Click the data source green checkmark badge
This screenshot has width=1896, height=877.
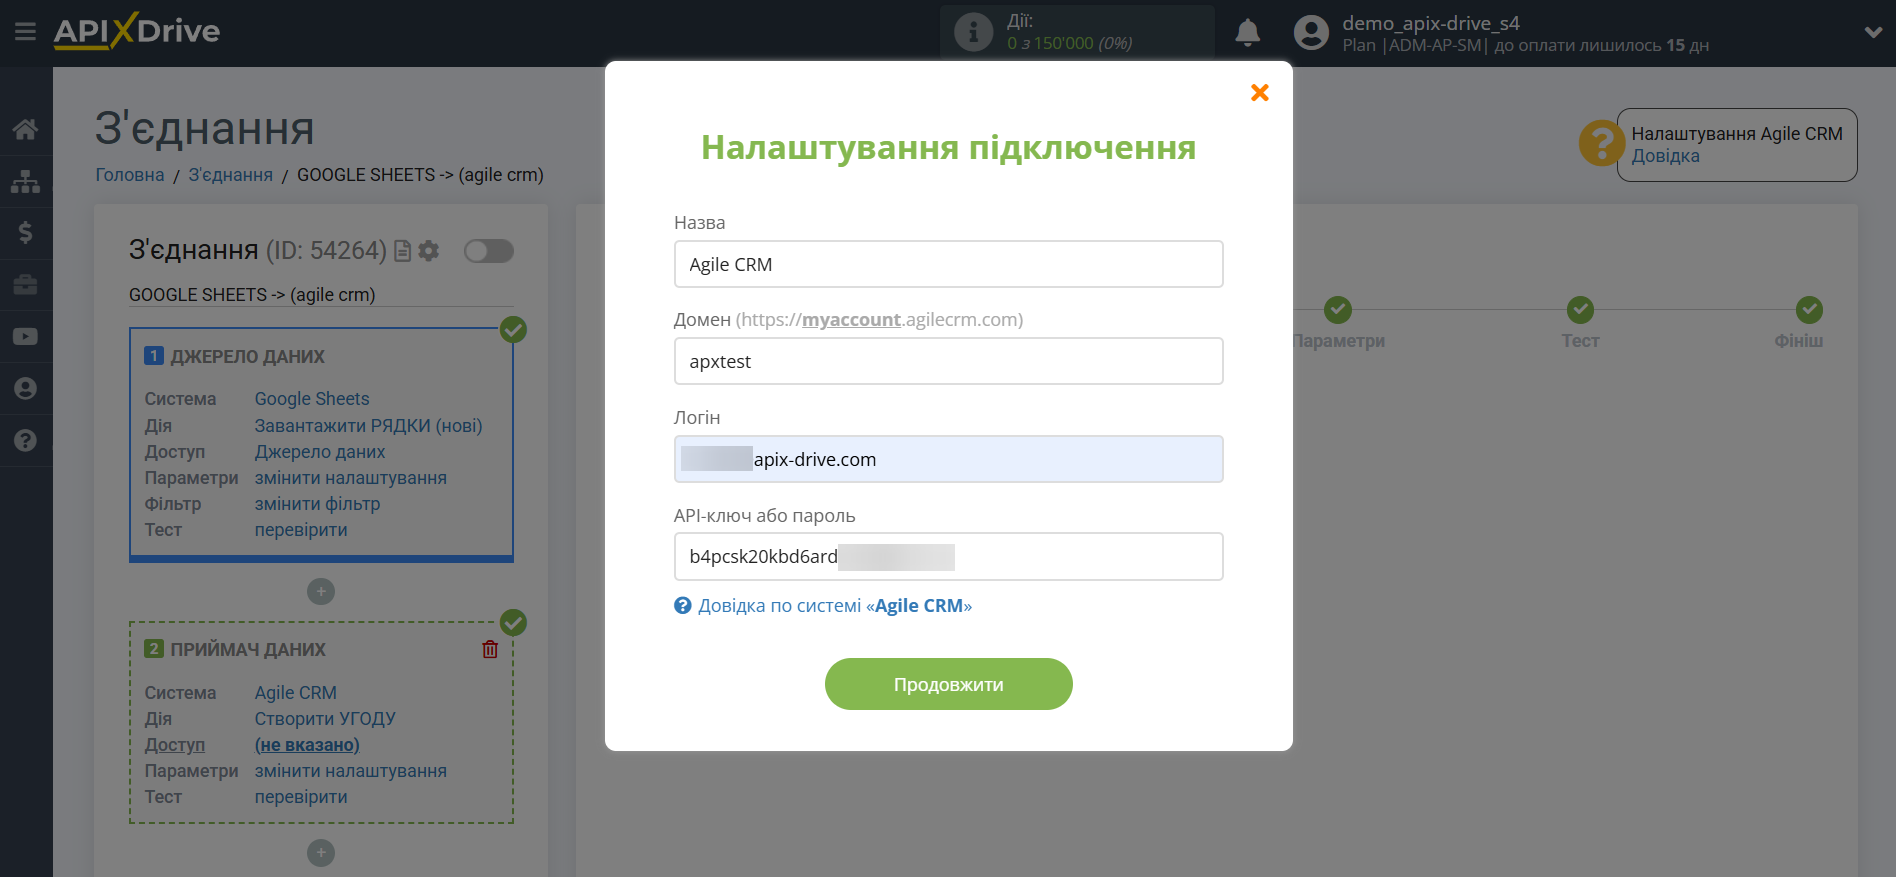513,330
